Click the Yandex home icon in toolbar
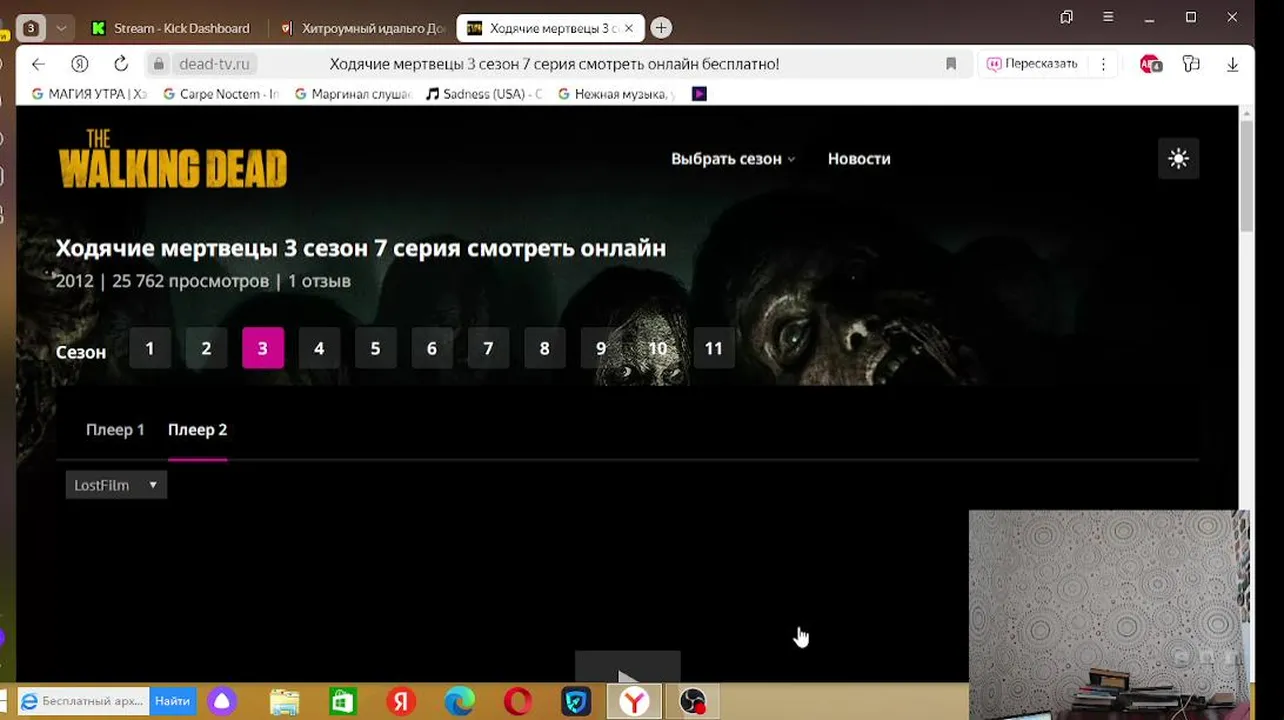Viewport: 1284px width, 720px height. point(79,64)
